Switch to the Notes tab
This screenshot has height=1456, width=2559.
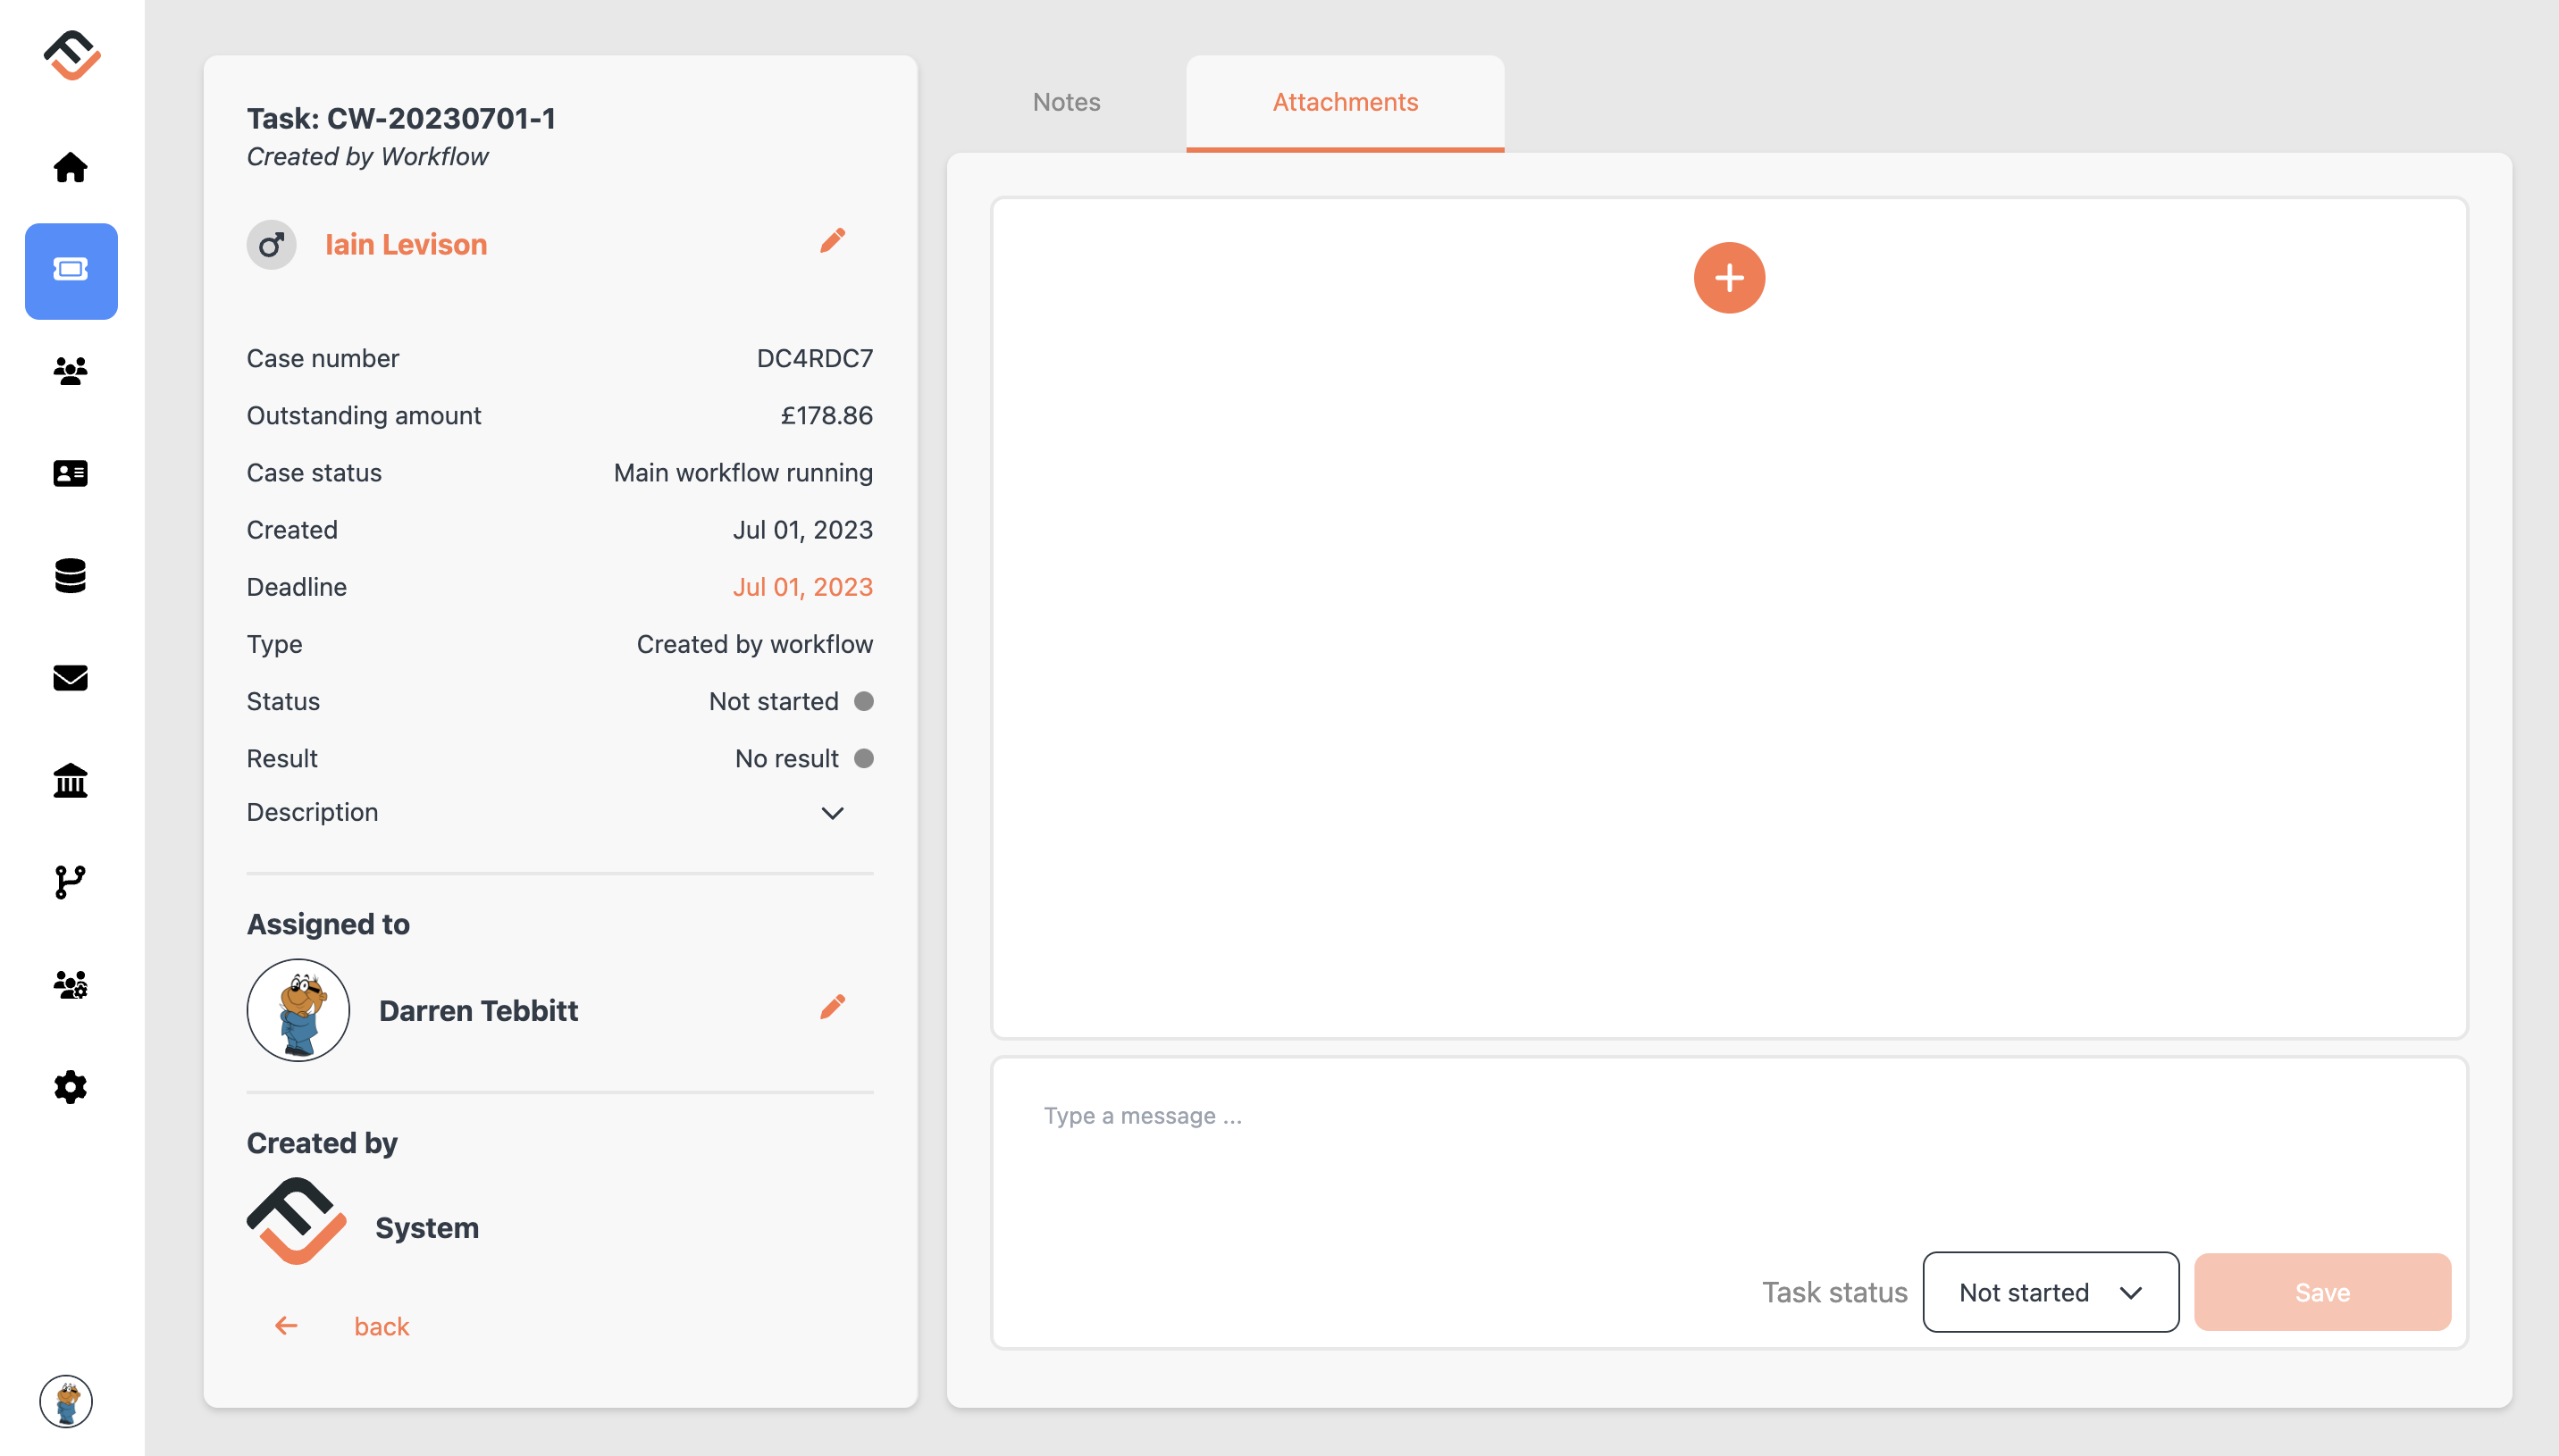point(1067,102)
